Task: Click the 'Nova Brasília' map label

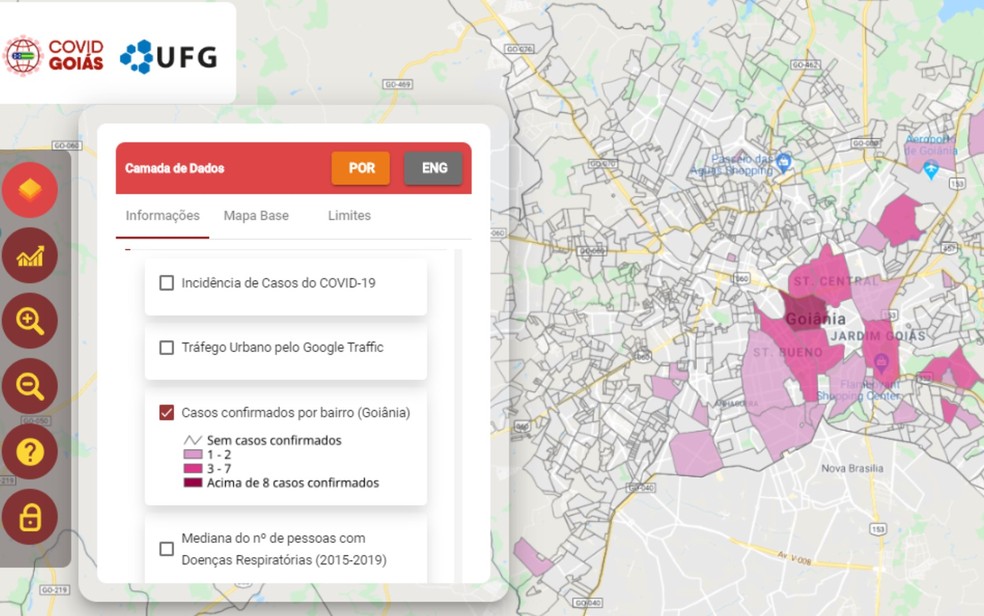Action: click(852, 468)
